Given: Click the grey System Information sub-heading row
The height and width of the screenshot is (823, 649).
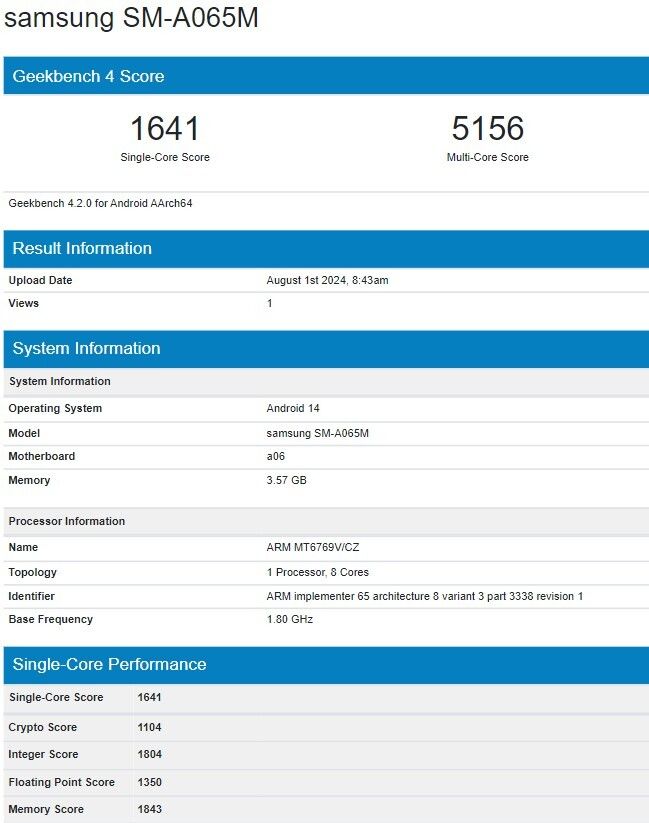Looking at the screenshot, I should click(326, 381).
